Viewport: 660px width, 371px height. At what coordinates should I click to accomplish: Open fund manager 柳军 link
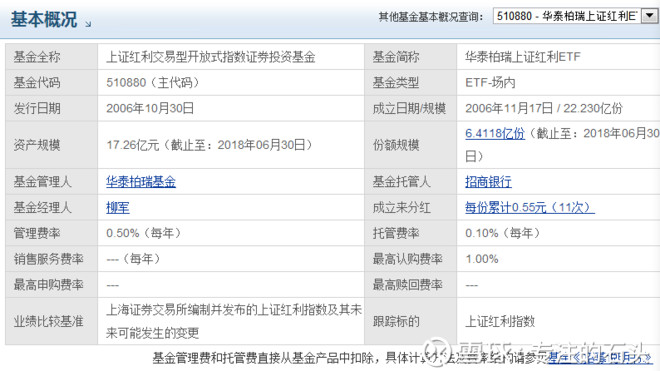coord(117,208)
